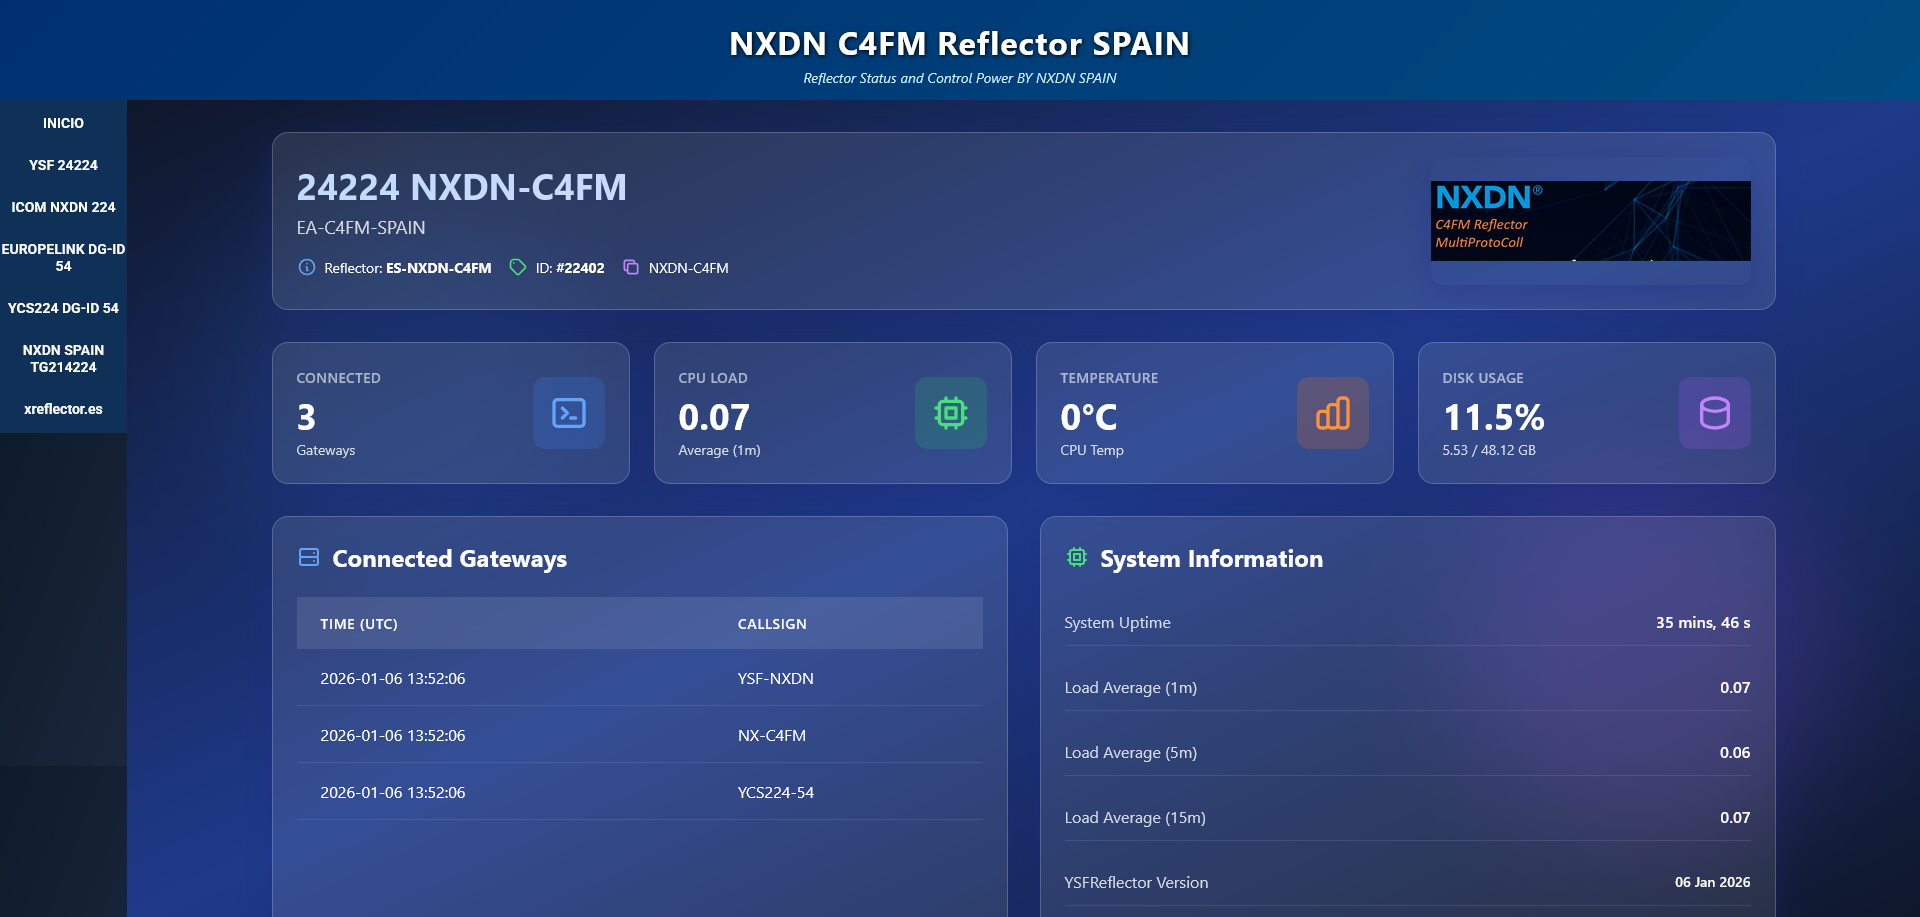The width and height of the screenshot is (1920, 917).
Task: Click the server icon beside Connected Gateways
Action: pos(309,557)
